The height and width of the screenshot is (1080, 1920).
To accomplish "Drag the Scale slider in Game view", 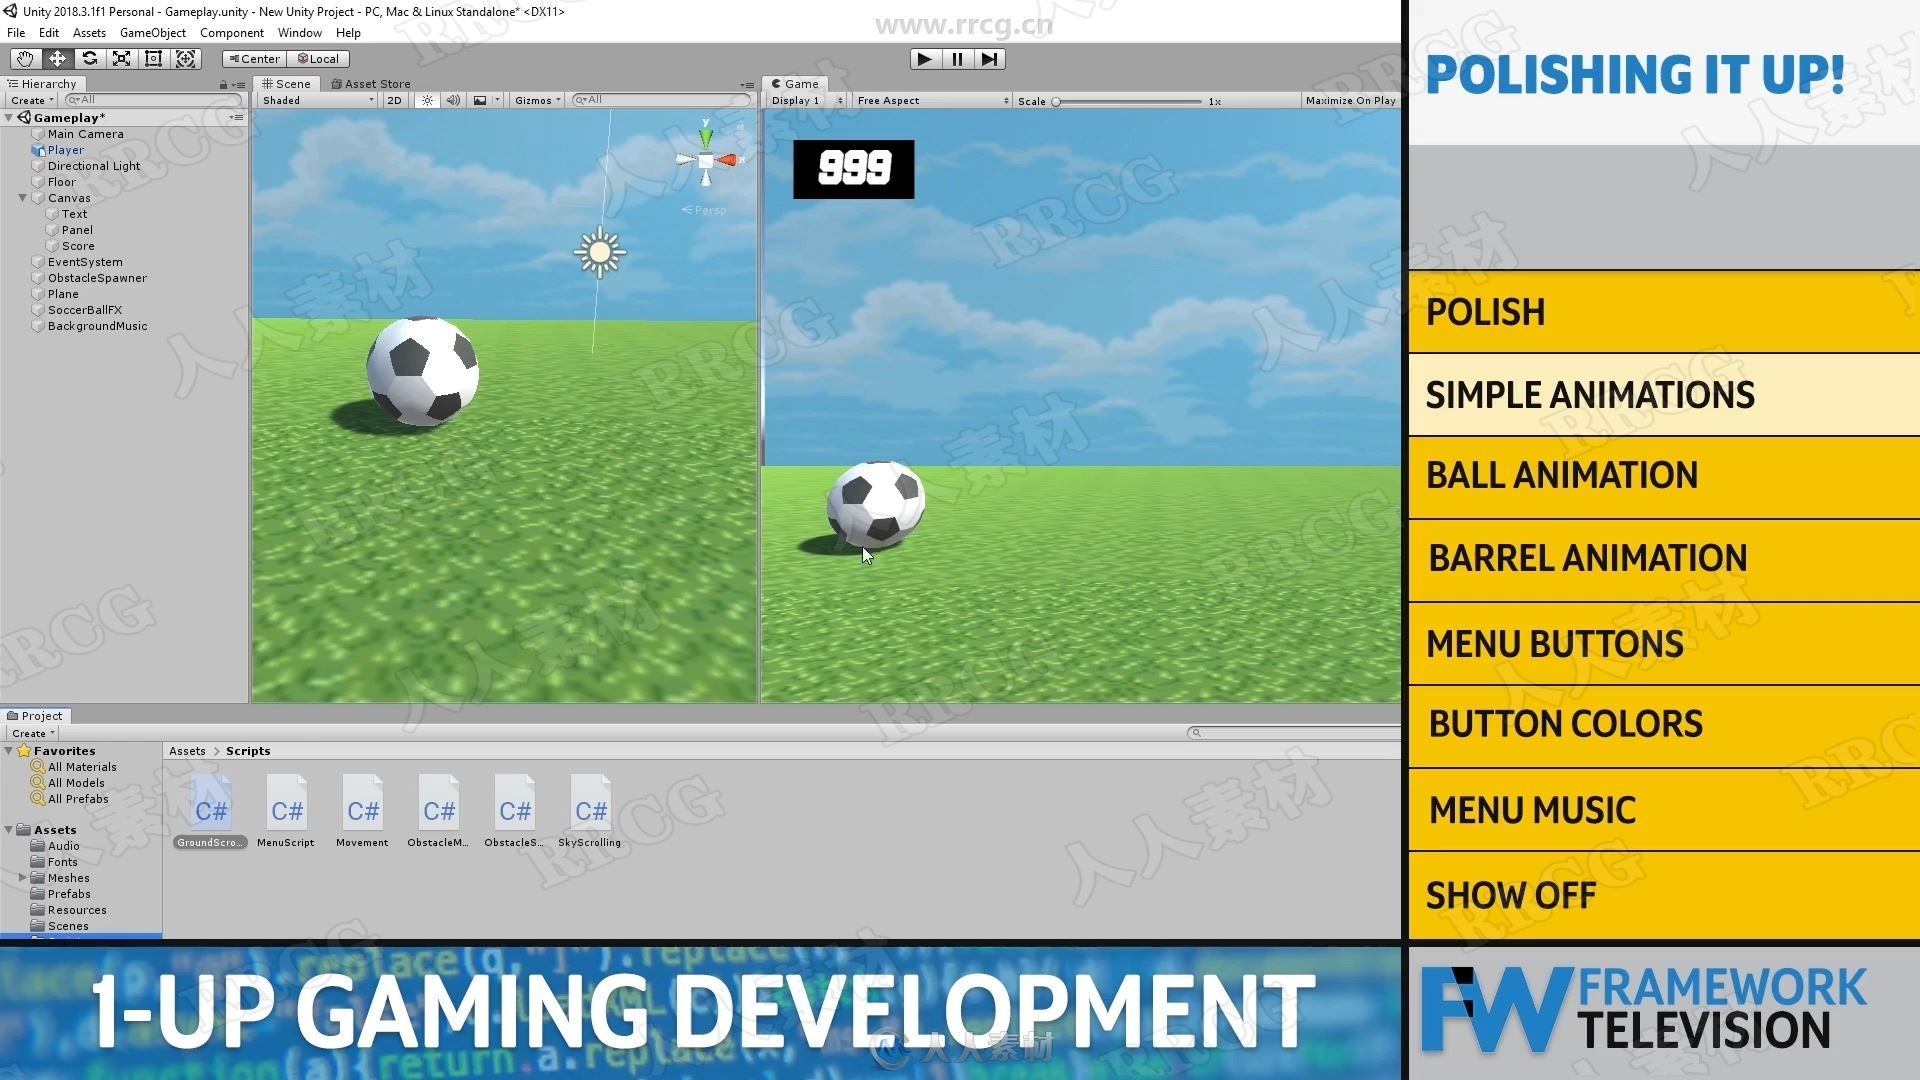I will pyautogui.click(x=1062, y=102).
